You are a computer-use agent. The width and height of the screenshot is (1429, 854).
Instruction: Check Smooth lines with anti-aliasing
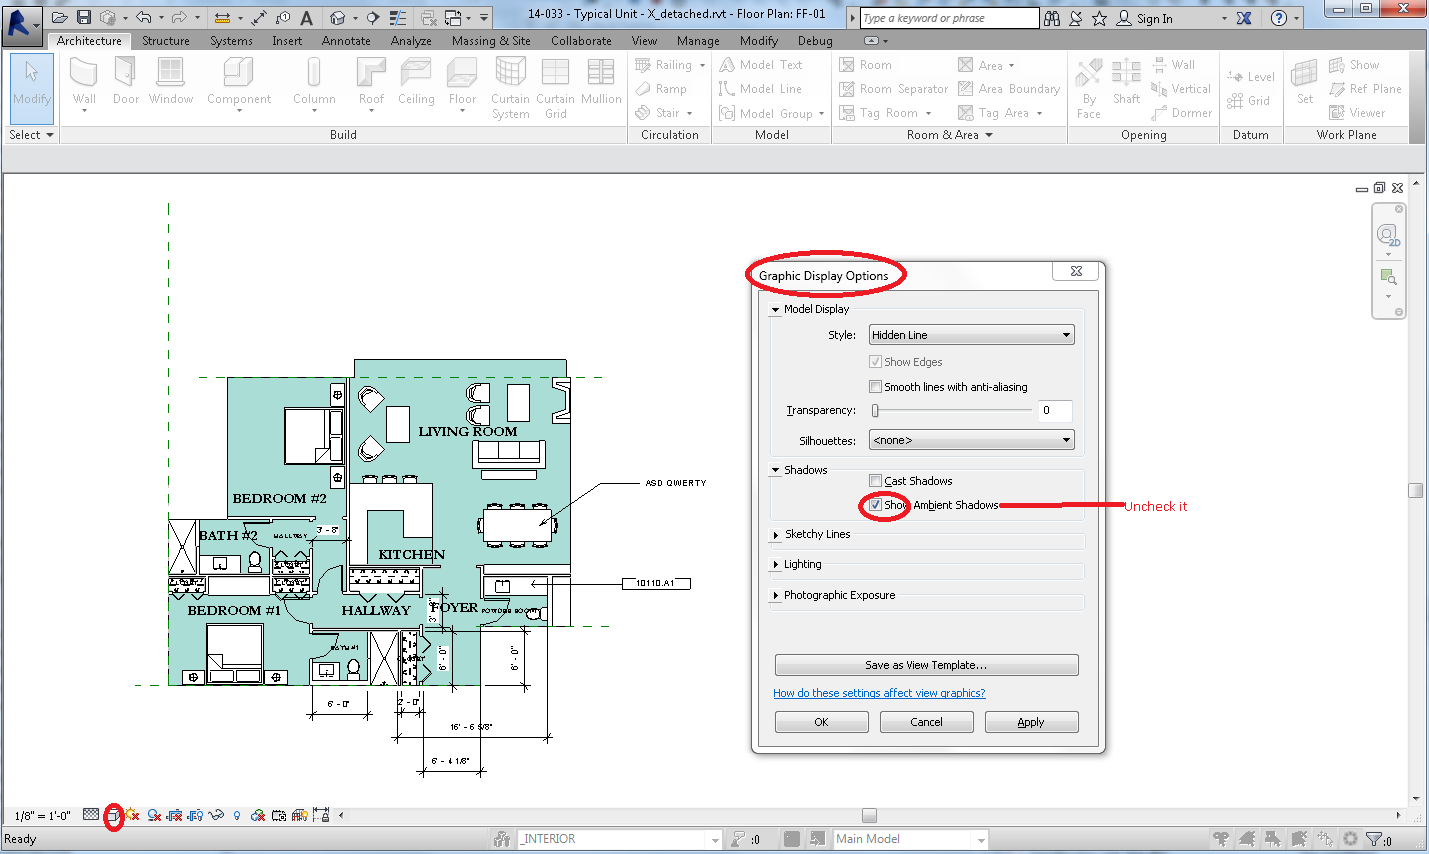pyautogui.click(x=876, y=387)
